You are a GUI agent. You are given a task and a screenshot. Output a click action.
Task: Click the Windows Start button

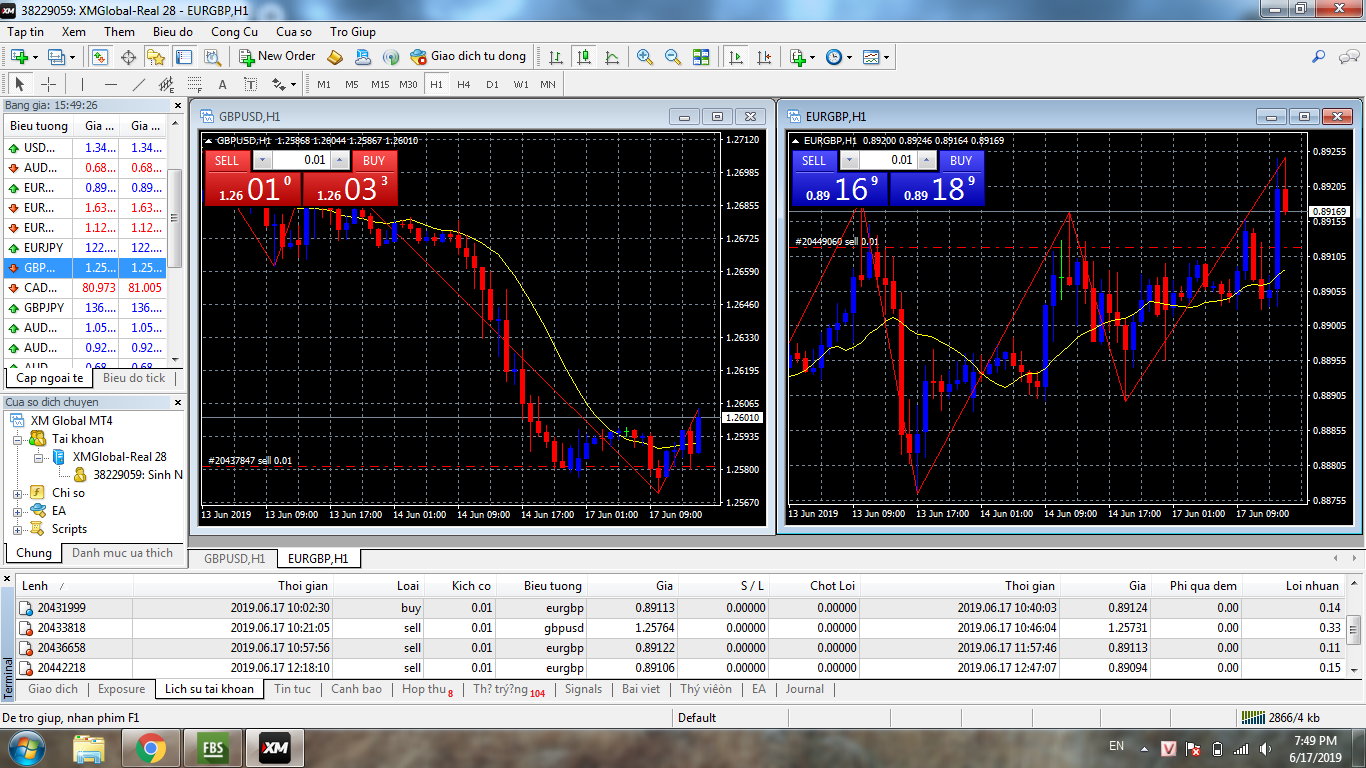(26, 747)
